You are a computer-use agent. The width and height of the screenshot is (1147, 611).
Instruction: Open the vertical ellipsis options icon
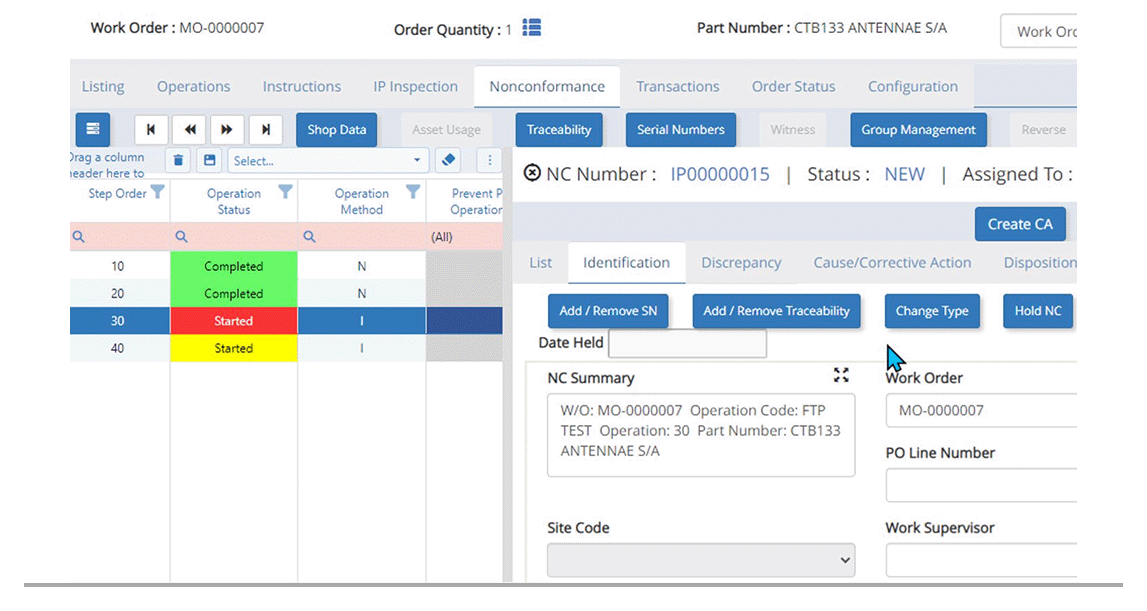tap(489, 160)
